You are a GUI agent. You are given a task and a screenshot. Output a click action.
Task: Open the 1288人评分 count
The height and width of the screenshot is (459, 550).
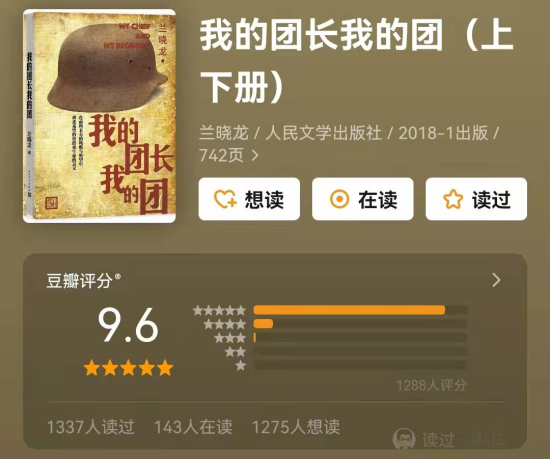[x=431, y=385]
